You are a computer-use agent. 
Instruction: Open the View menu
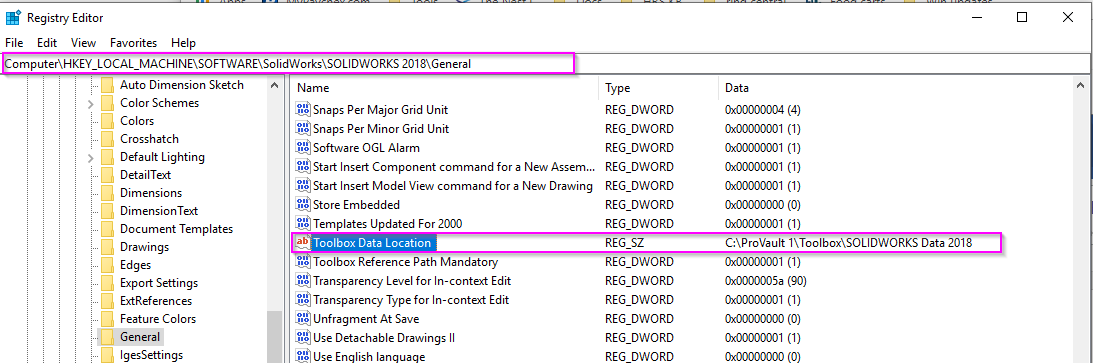(84, 43)
